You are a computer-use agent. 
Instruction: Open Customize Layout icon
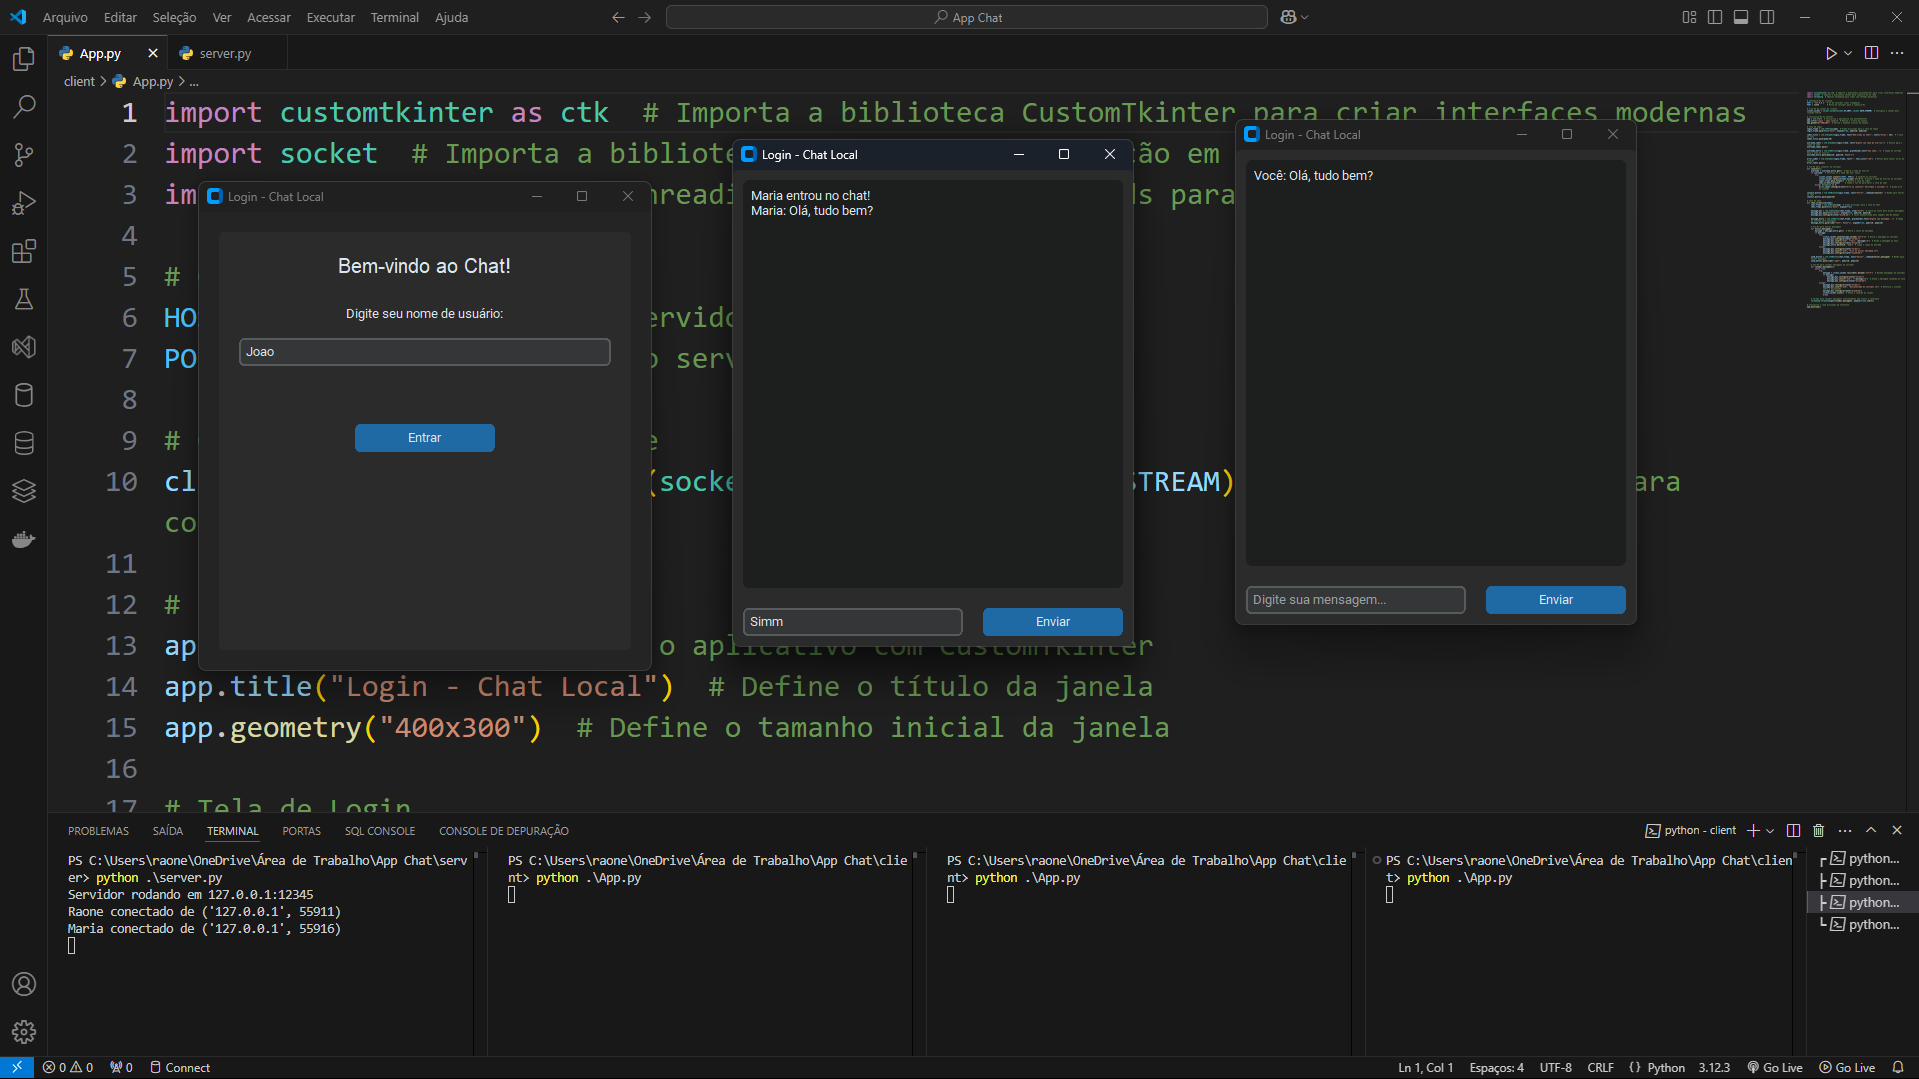coord(1689,17)
